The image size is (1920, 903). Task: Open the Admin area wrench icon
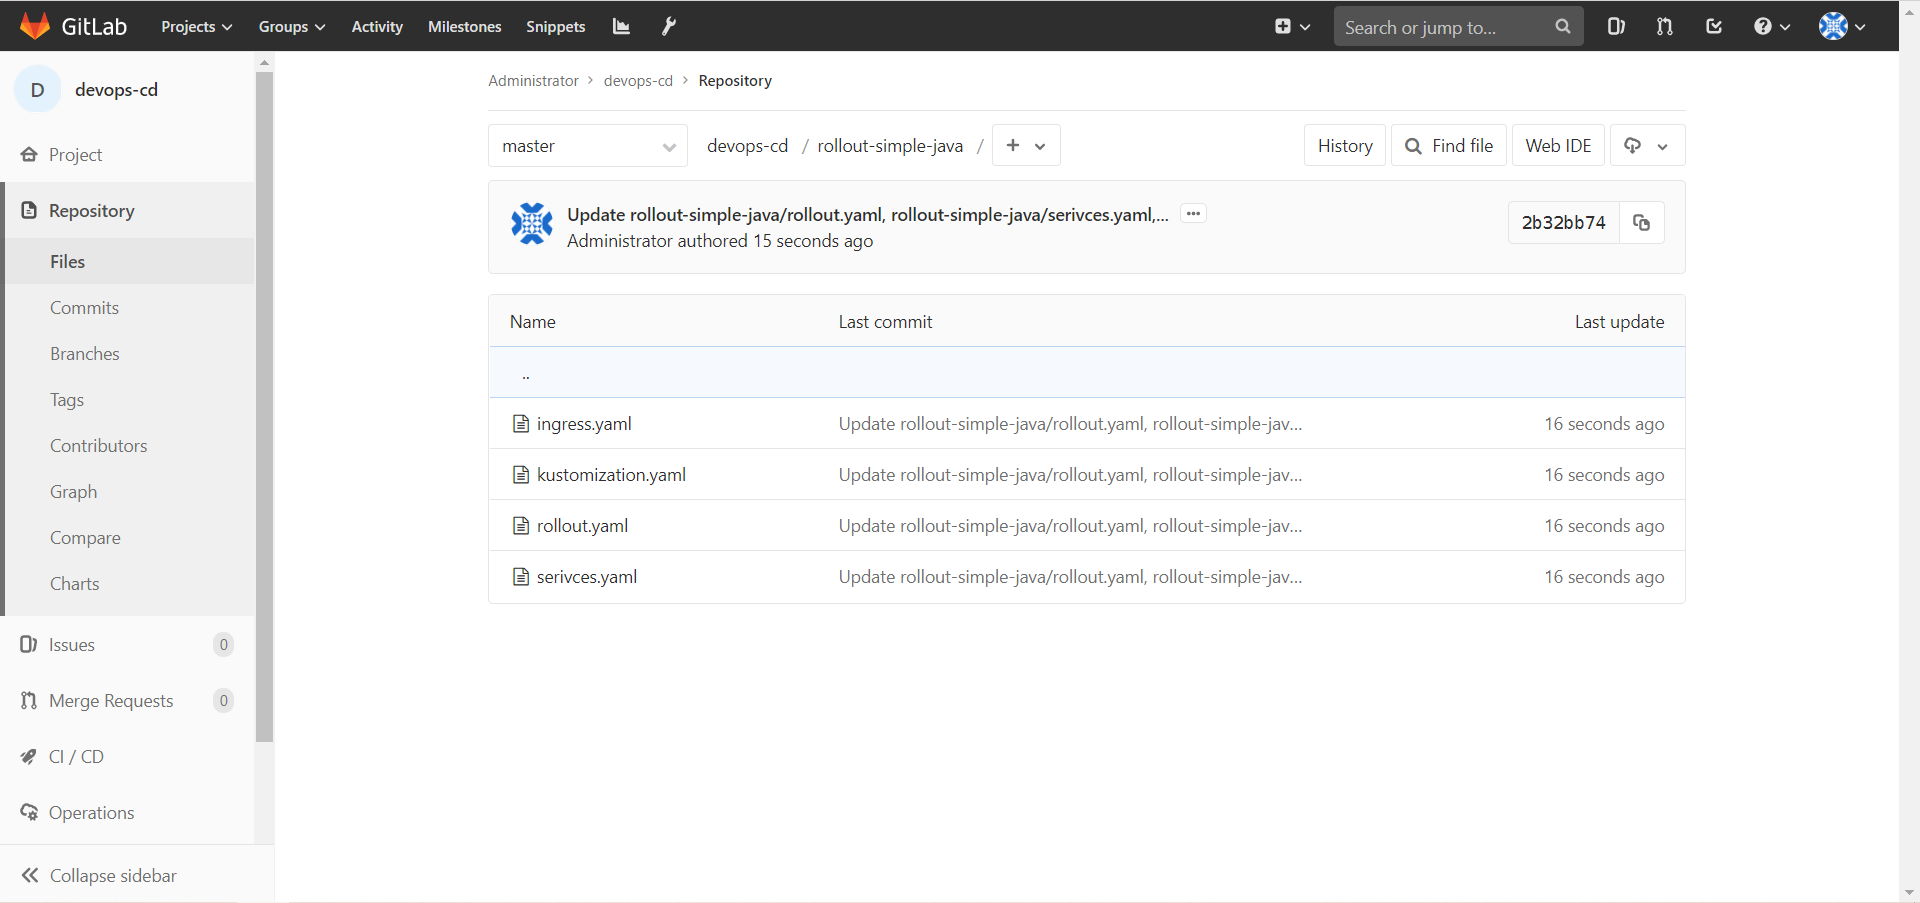click(x=669, y=26)
